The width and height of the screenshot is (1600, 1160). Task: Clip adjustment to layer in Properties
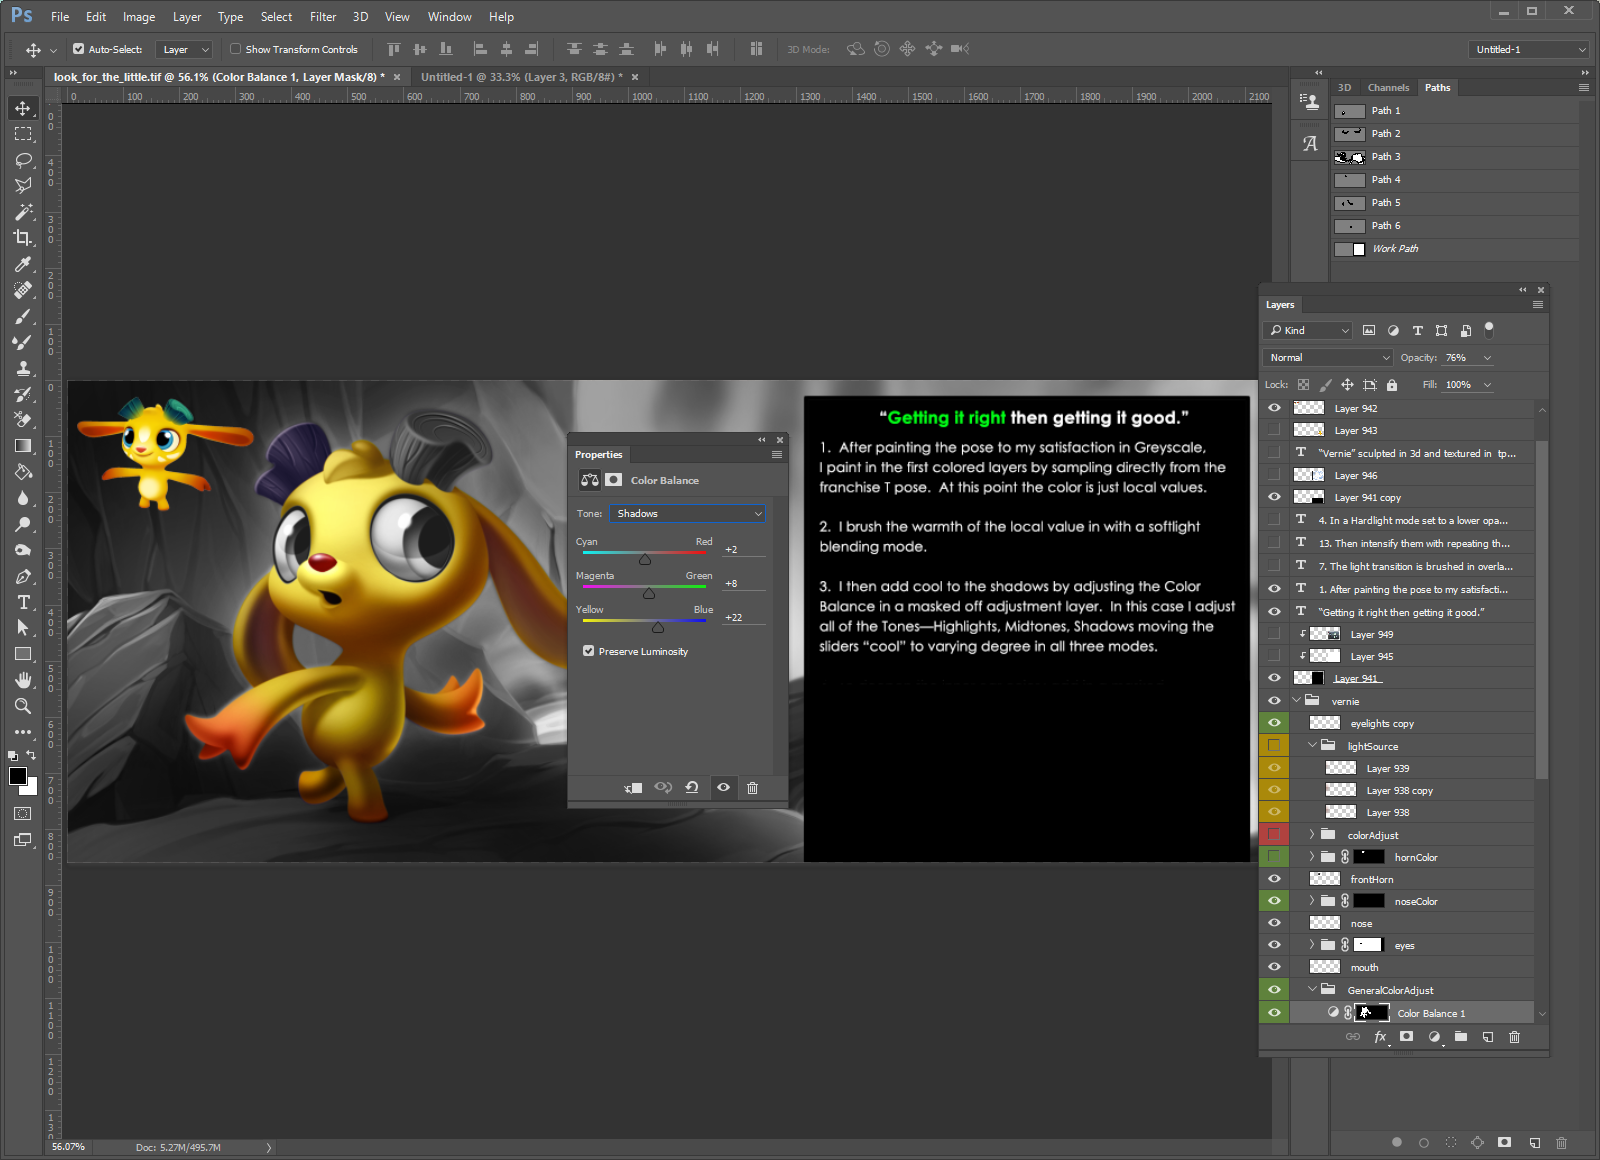pos(633,788)
